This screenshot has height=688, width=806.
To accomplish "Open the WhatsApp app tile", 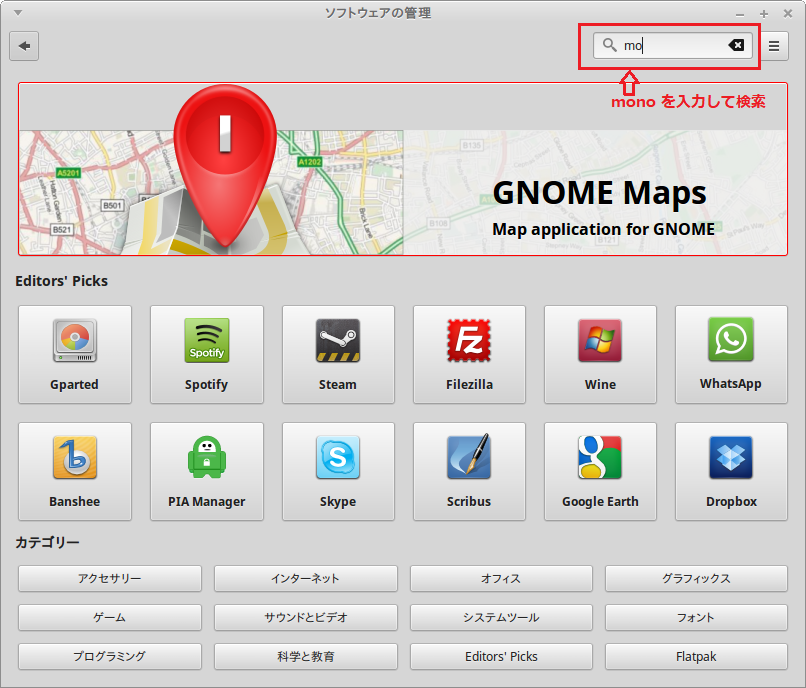I will [731, 354].
